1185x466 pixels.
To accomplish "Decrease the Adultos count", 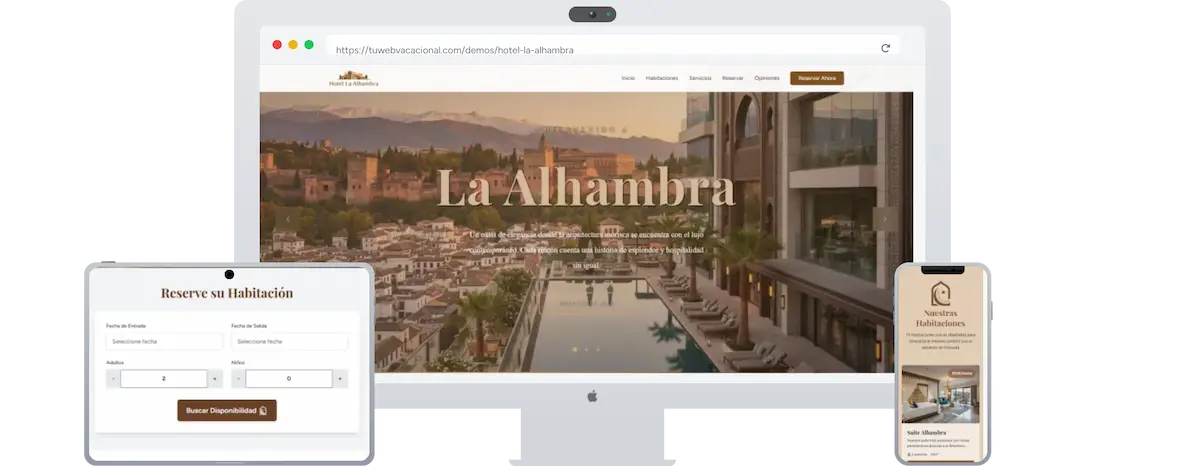I will point(113,378).
